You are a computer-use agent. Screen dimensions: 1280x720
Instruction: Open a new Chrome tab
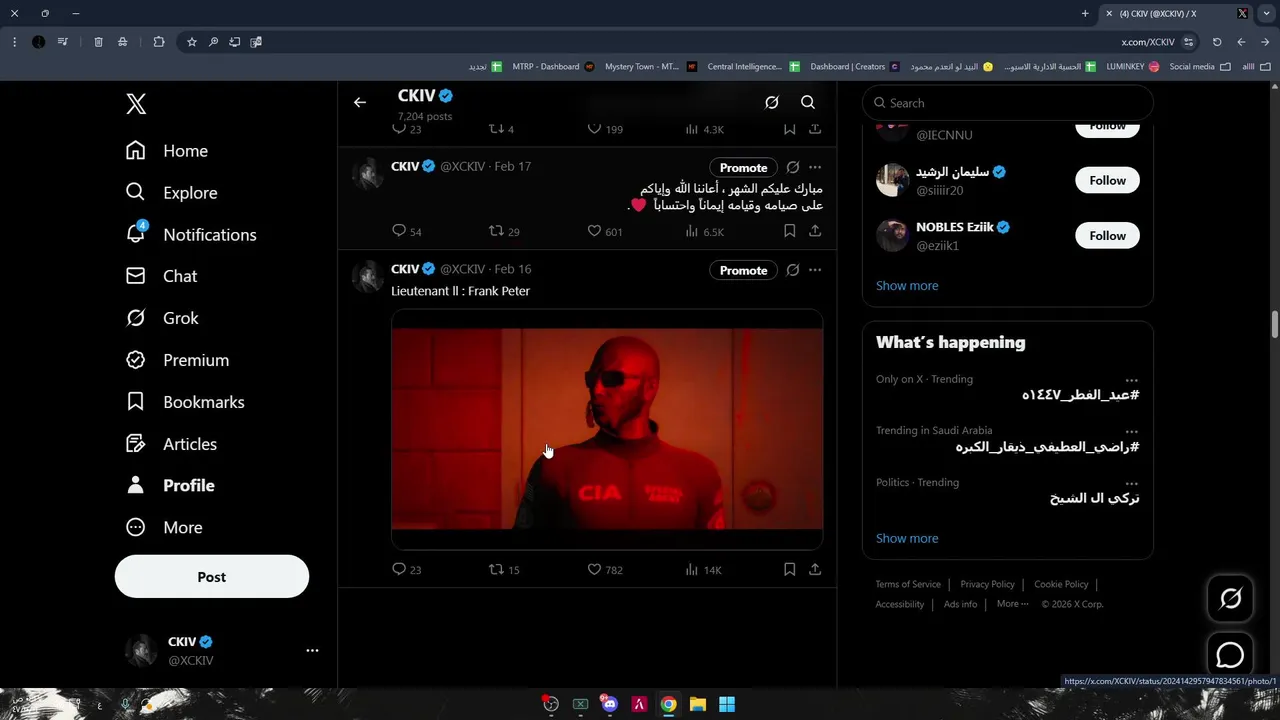point(1085,13)
